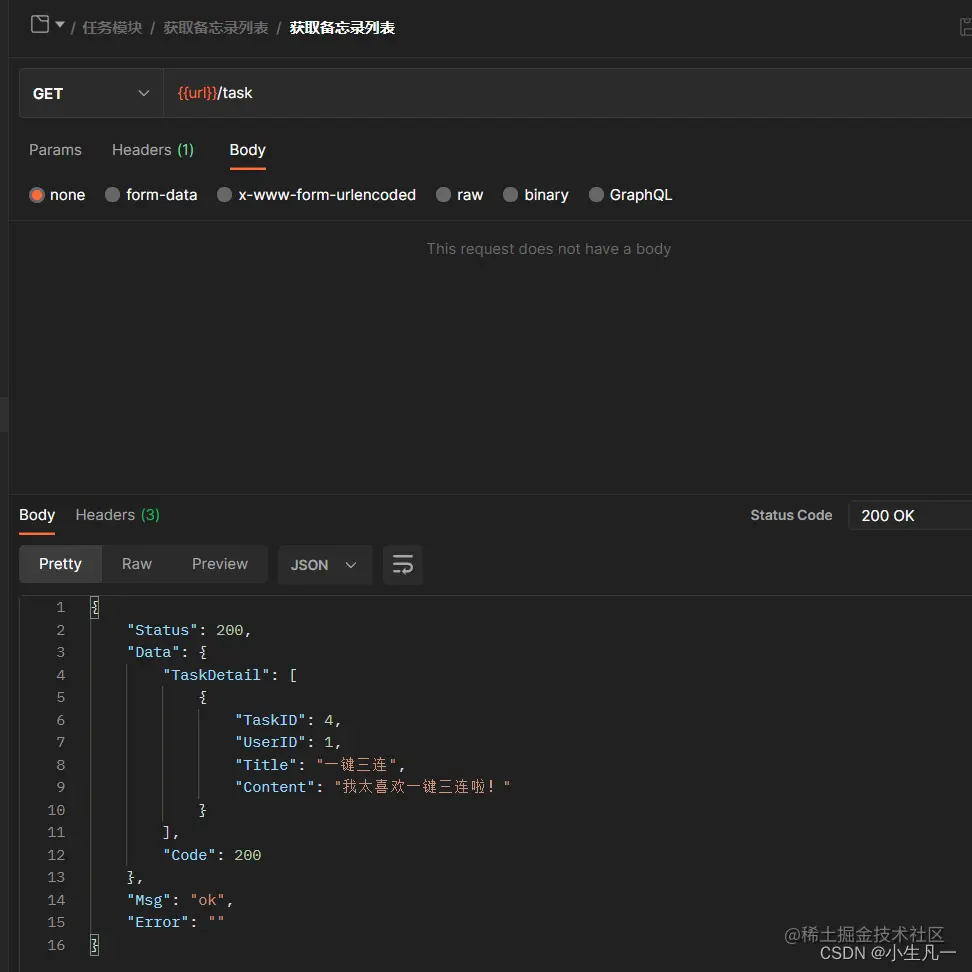Open the response Body tab
The height and width of the screenshot is (972, 972).
pyautogui.click(x=37, y=515)
